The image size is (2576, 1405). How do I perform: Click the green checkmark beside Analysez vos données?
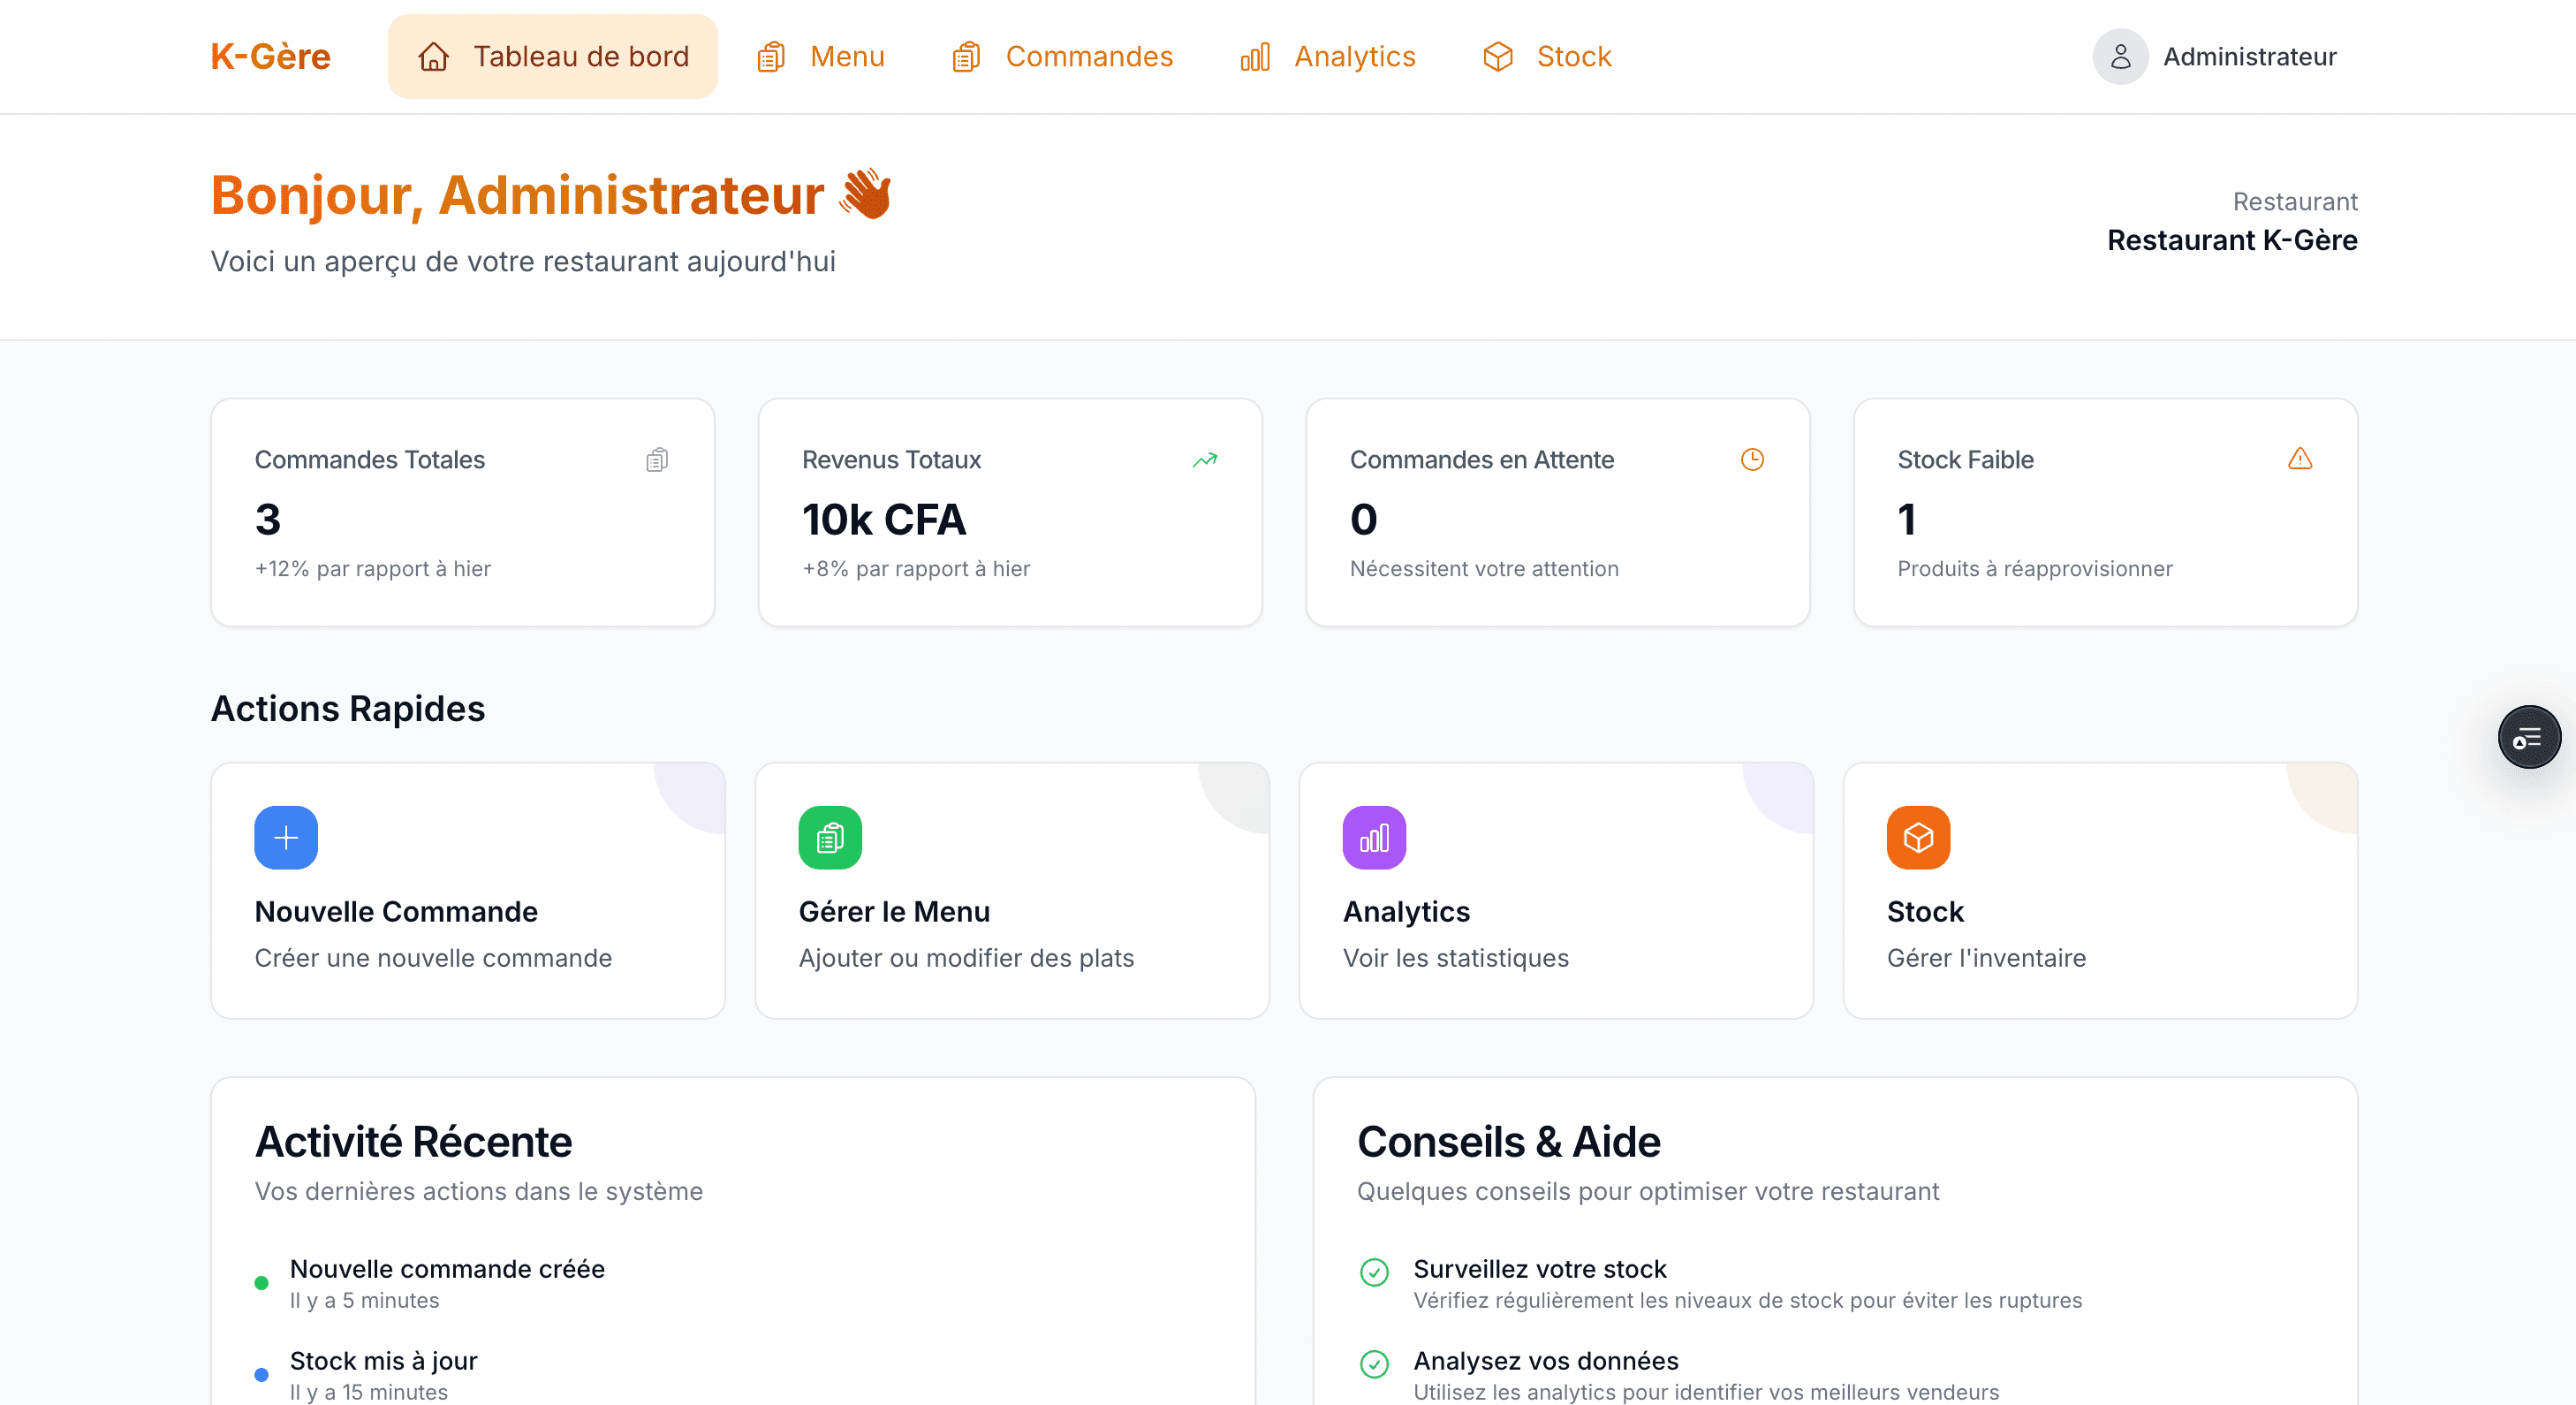[1375, 1363]
